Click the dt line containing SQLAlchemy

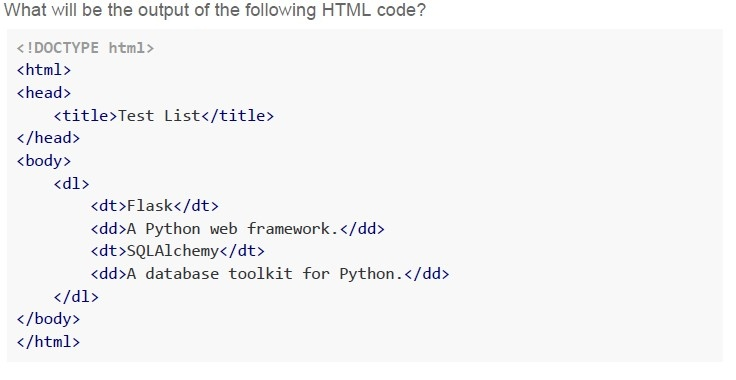point(177,251)
